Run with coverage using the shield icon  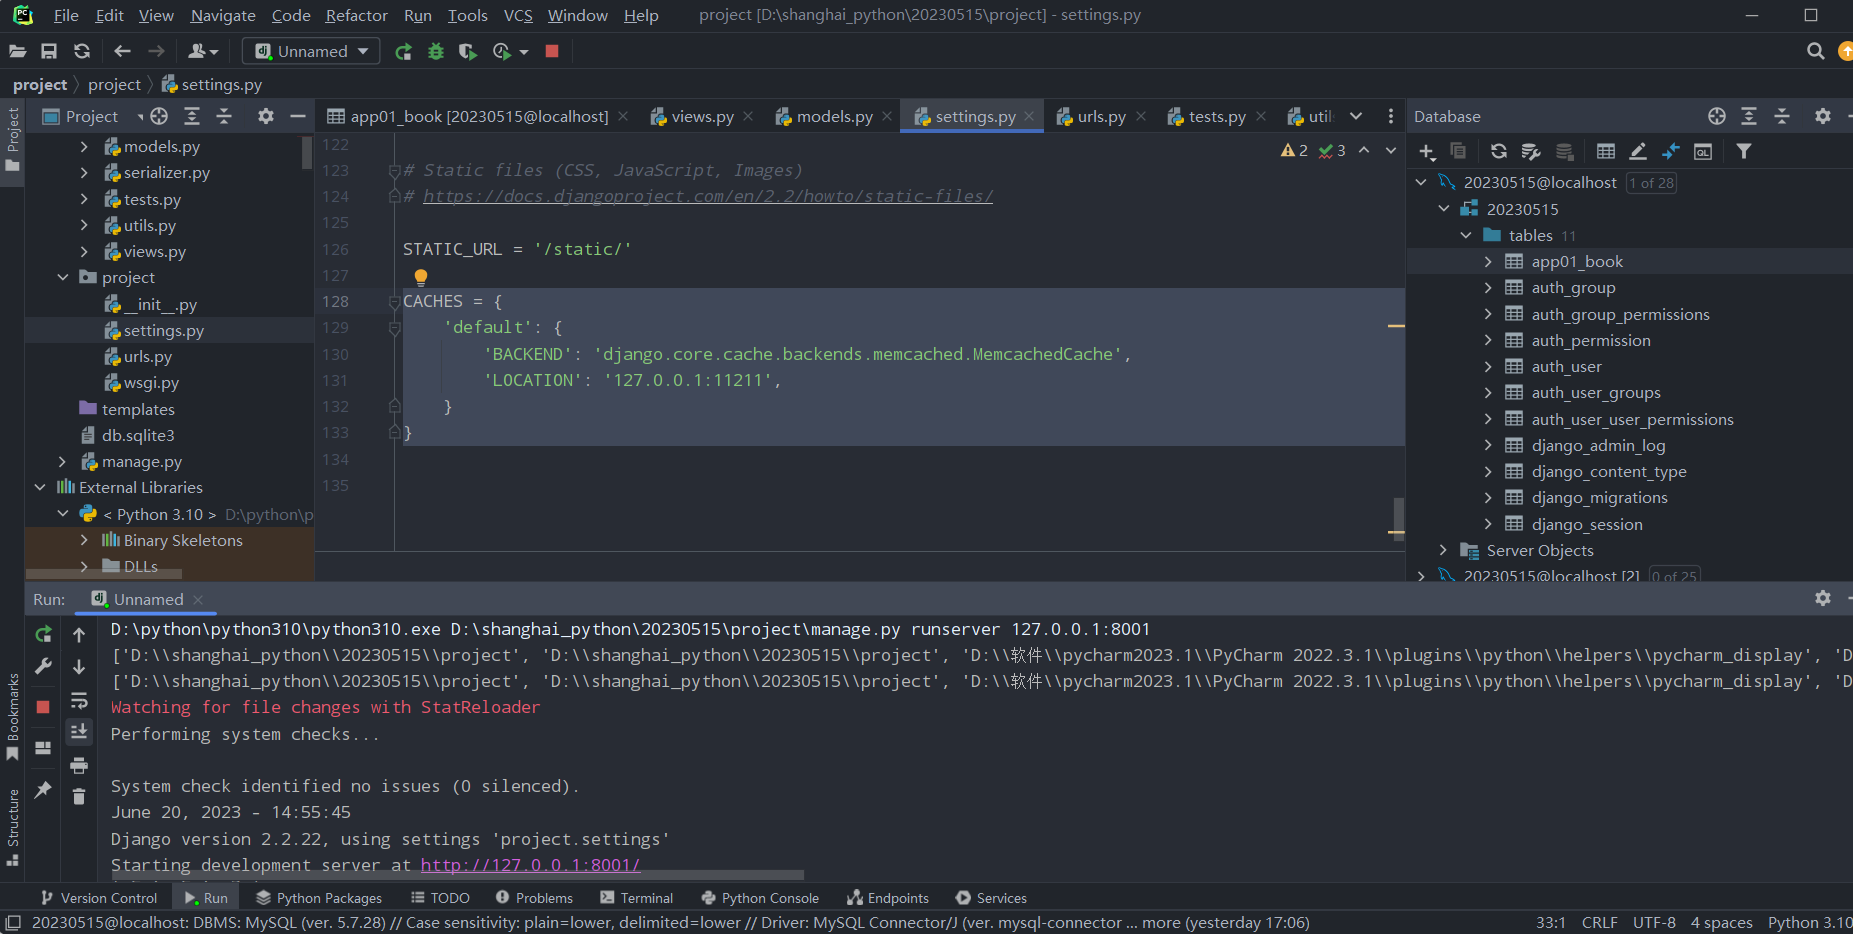(468, 51)
